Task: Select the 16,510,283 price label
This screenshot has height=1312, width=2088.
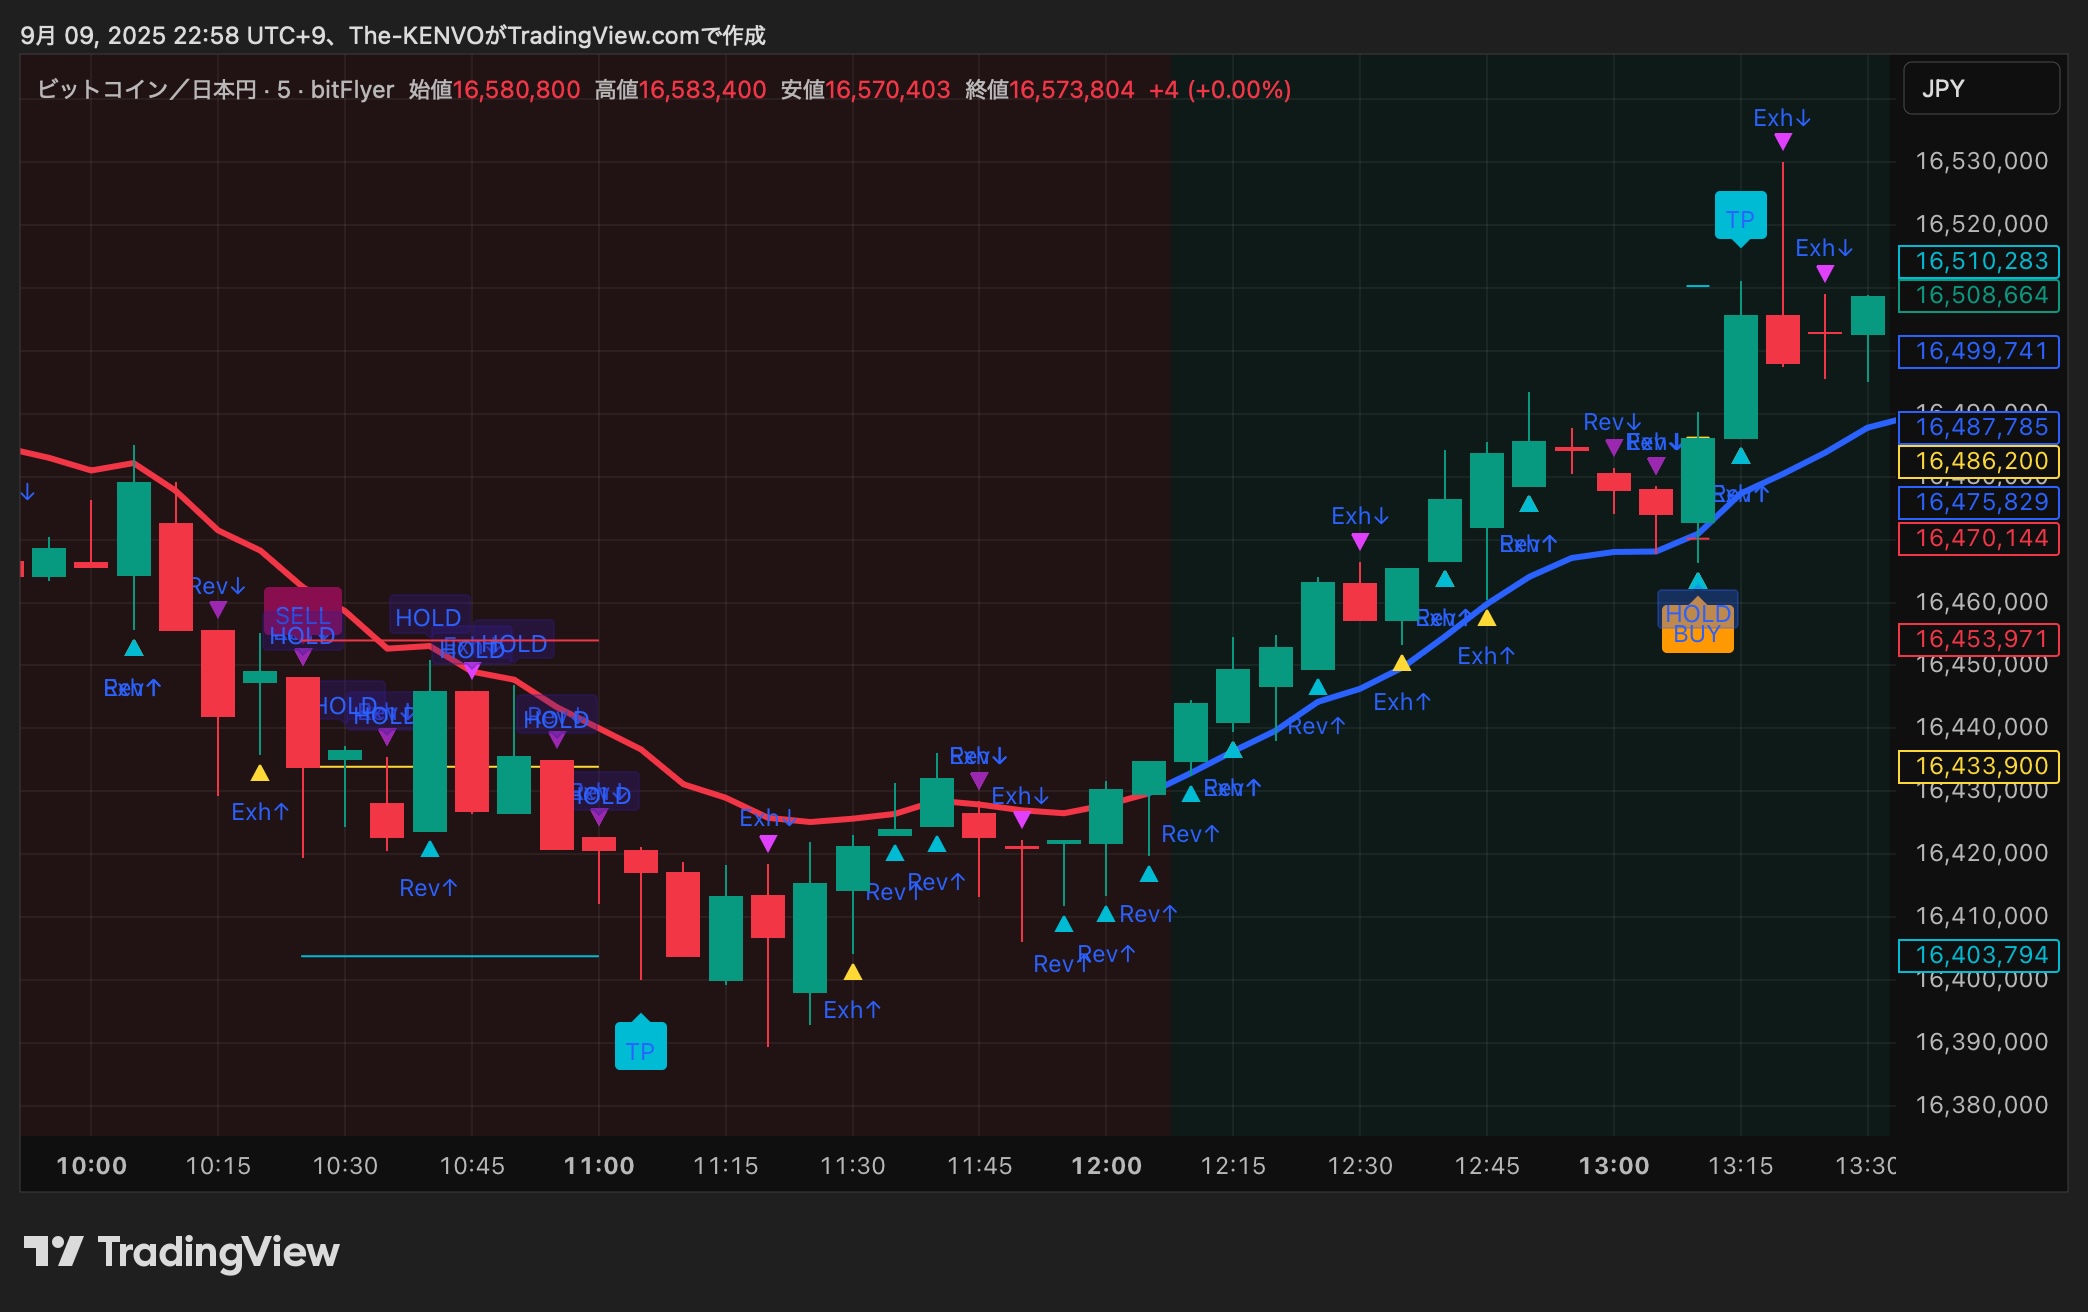Action: pyautogui.click(x=1979, y=261)
